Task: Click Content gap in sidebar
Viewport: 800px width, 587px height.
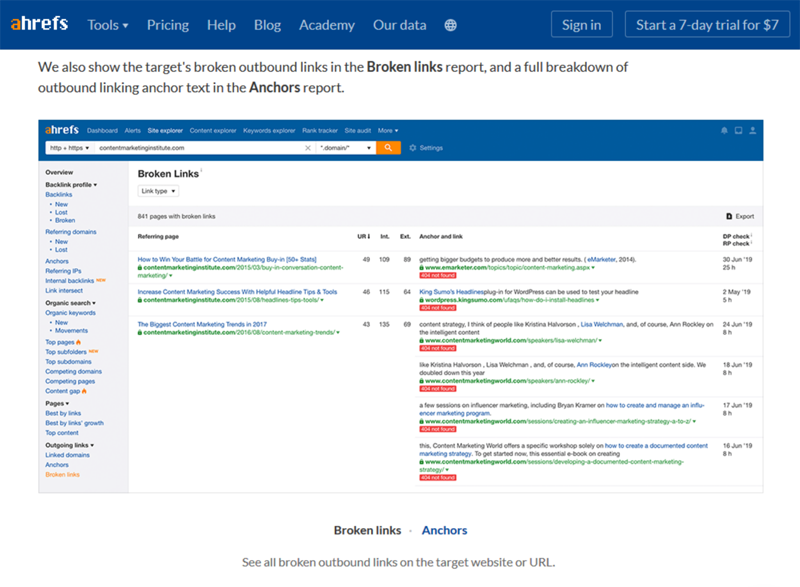Action: [62, 391]
